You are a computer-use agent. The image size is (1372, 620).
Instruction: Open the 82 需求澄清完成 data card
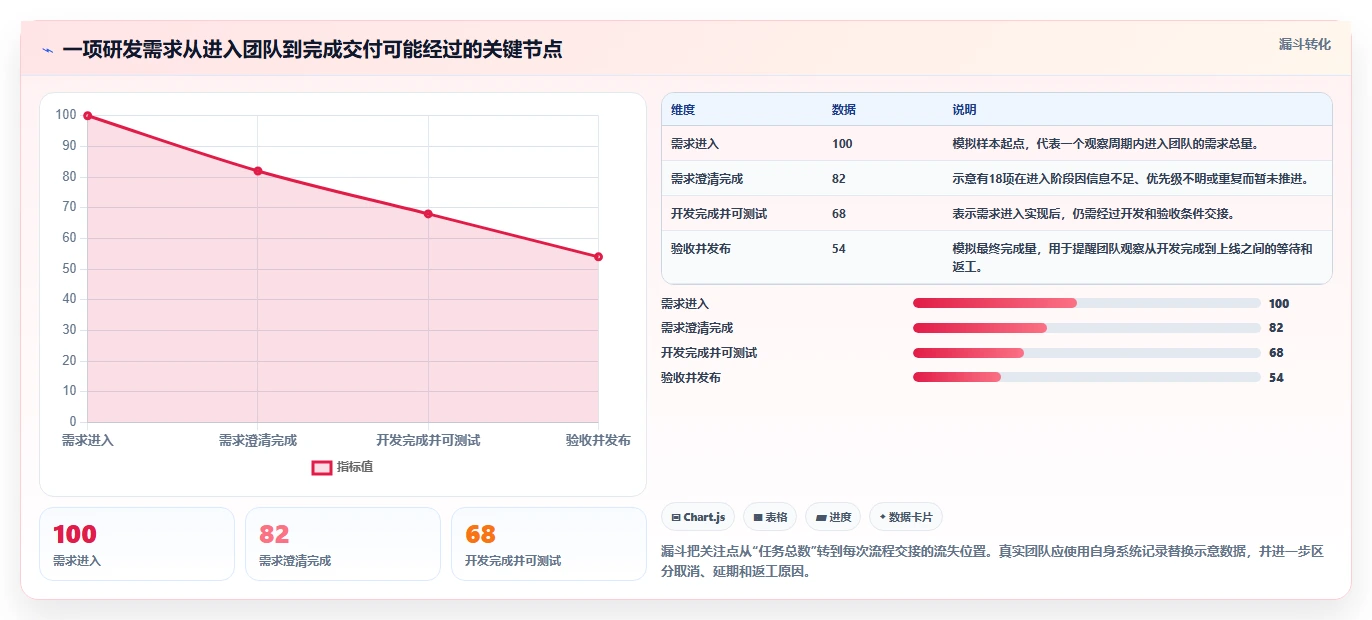343,544
